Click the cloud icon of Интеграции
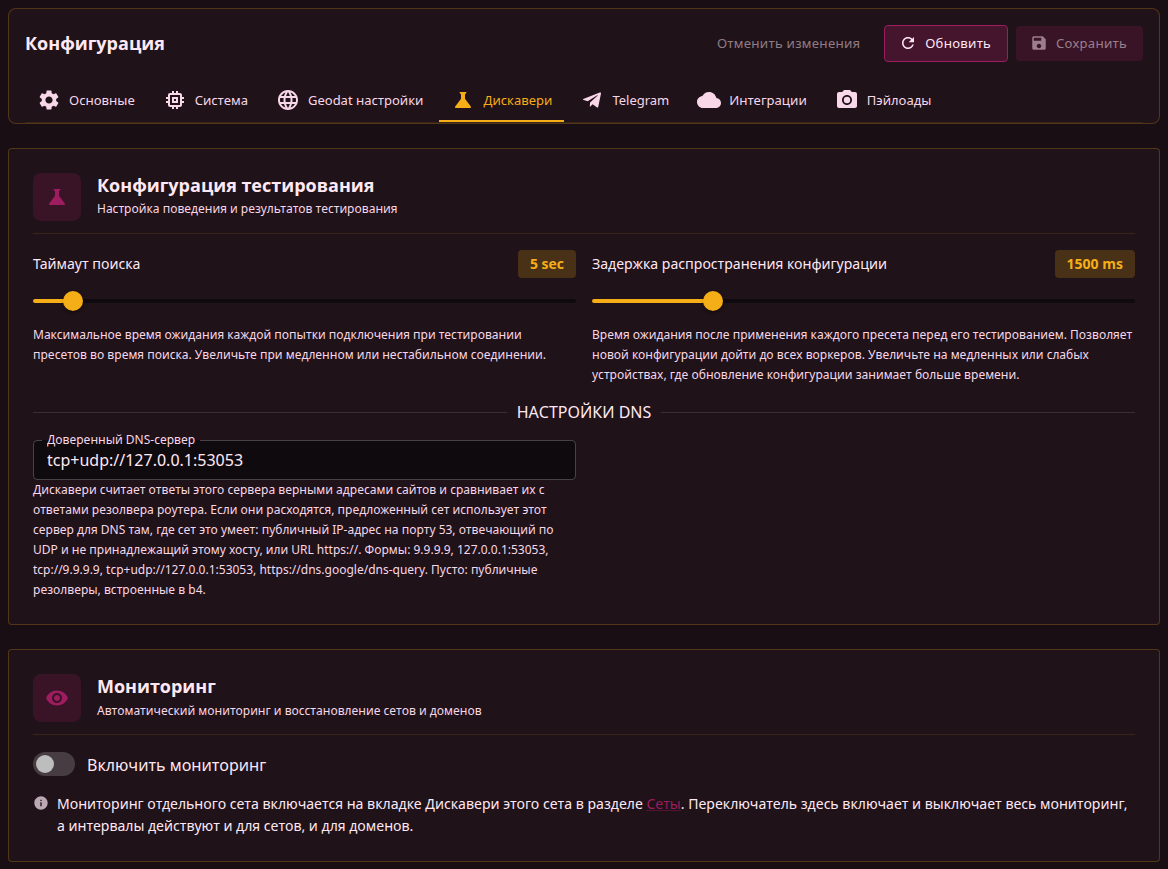Screen dimensions: 1168x869 [708, 101]
